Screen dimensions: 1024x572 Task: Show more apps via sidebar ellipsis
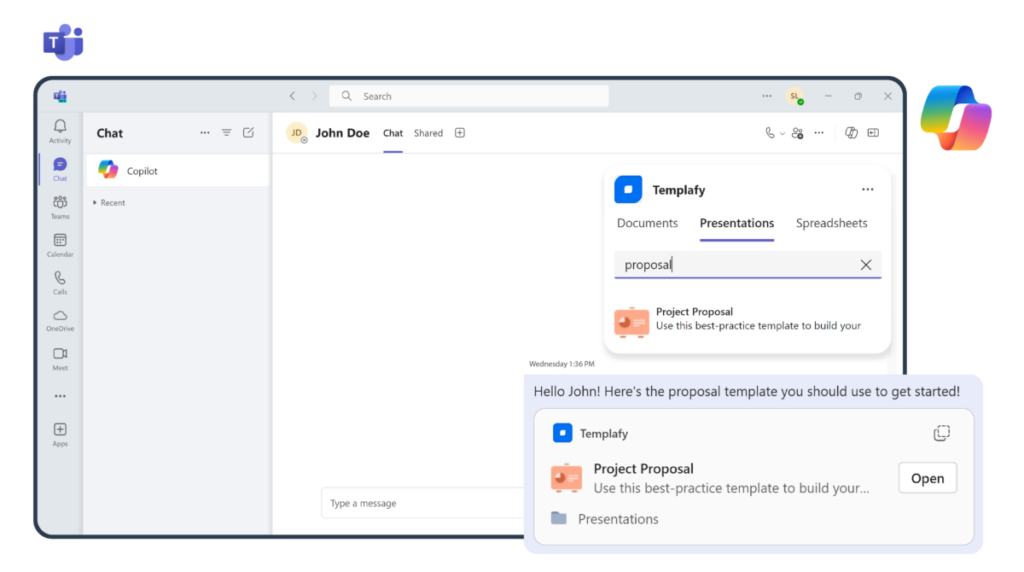click(60, 396)
